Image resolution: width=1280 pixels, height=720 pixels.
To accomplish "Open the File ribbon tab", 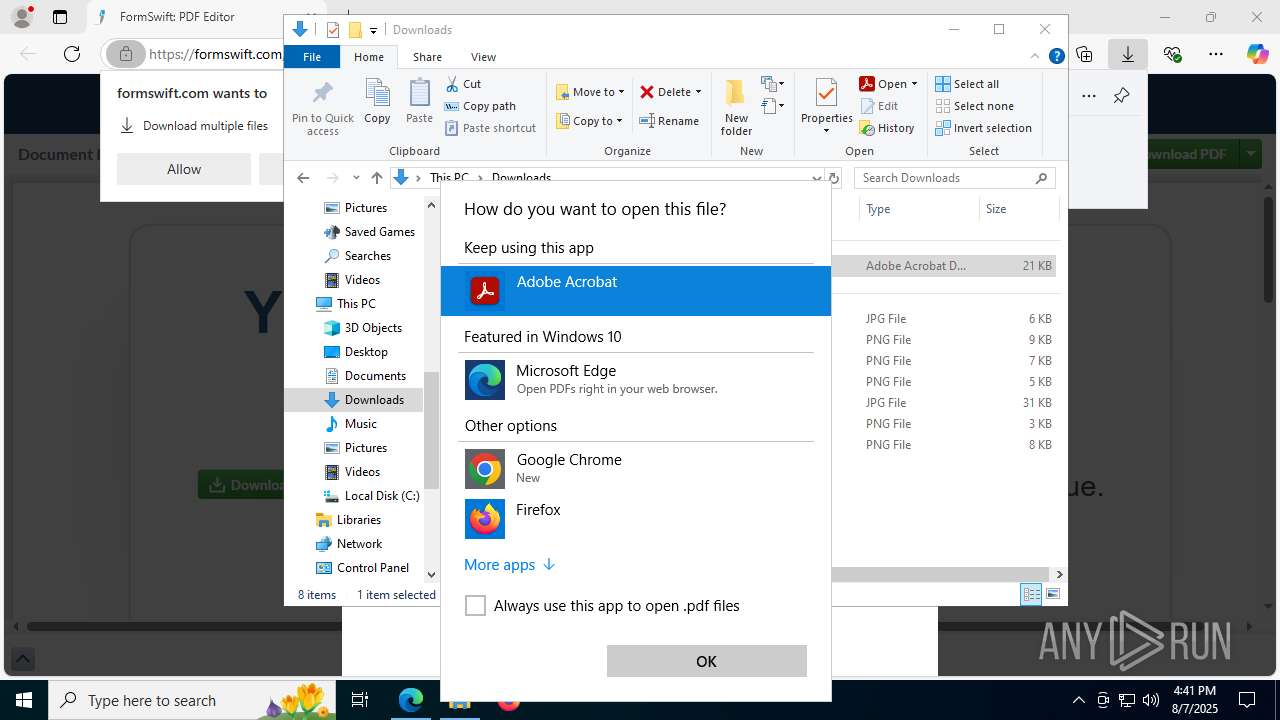I will coord(312,57).
